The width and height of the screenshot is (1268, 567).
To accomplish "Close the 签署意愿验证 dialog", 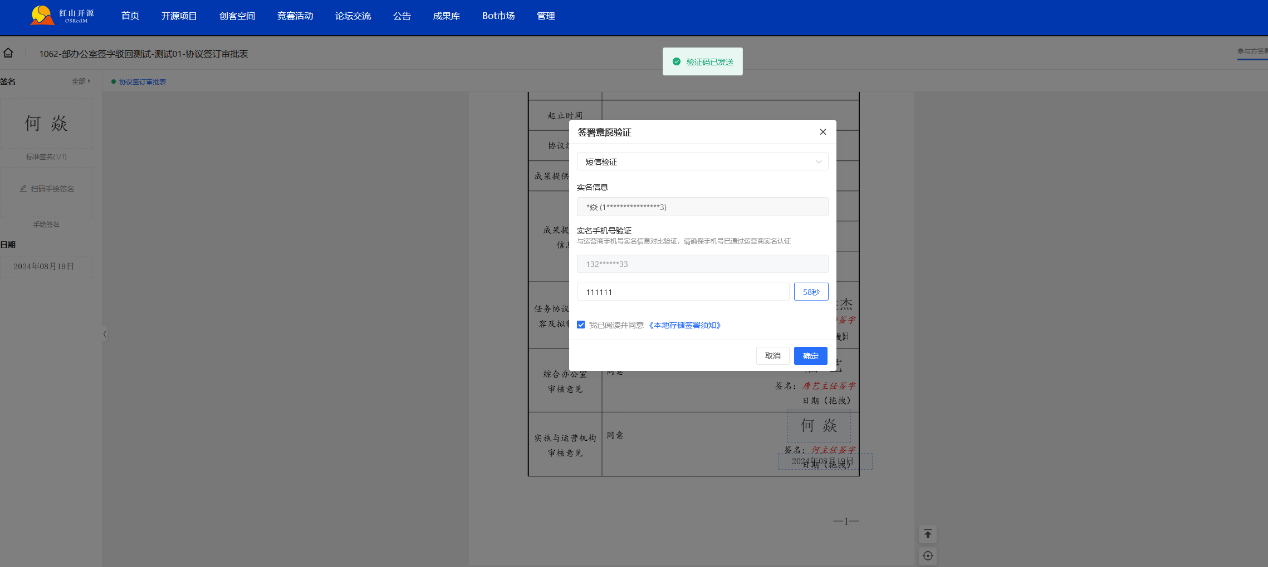I will coord(823,132).
